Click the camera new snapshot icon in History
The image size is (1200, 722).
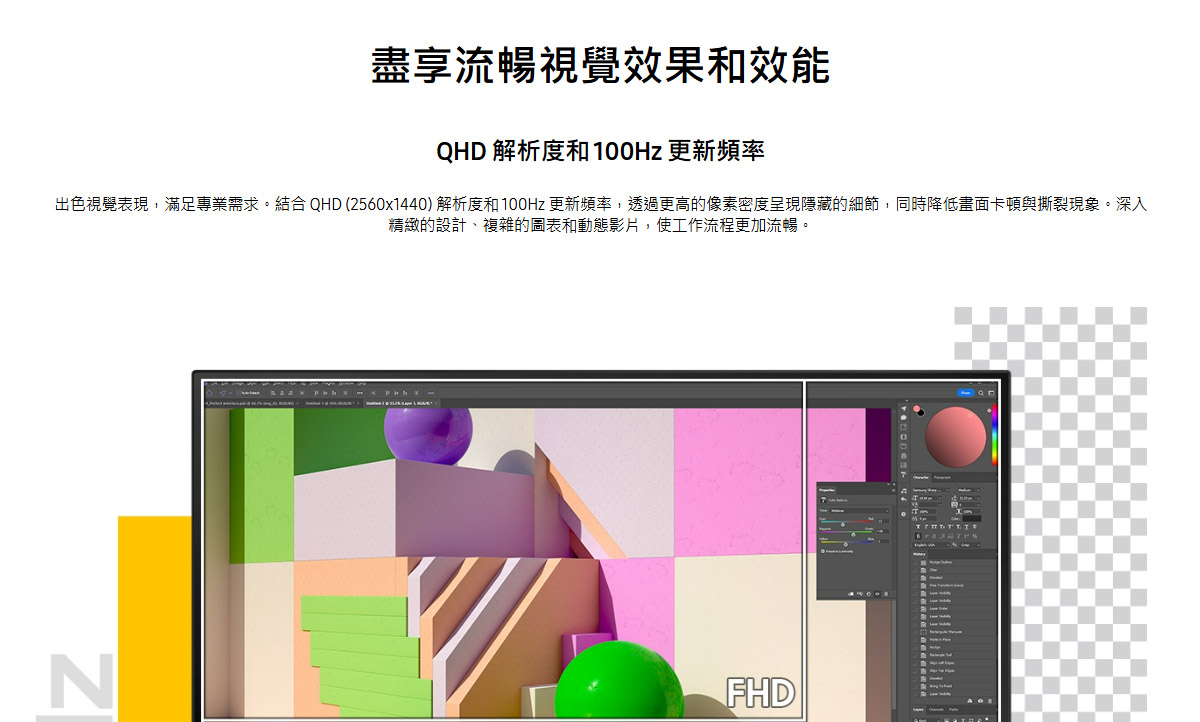(x=980, y=701)
